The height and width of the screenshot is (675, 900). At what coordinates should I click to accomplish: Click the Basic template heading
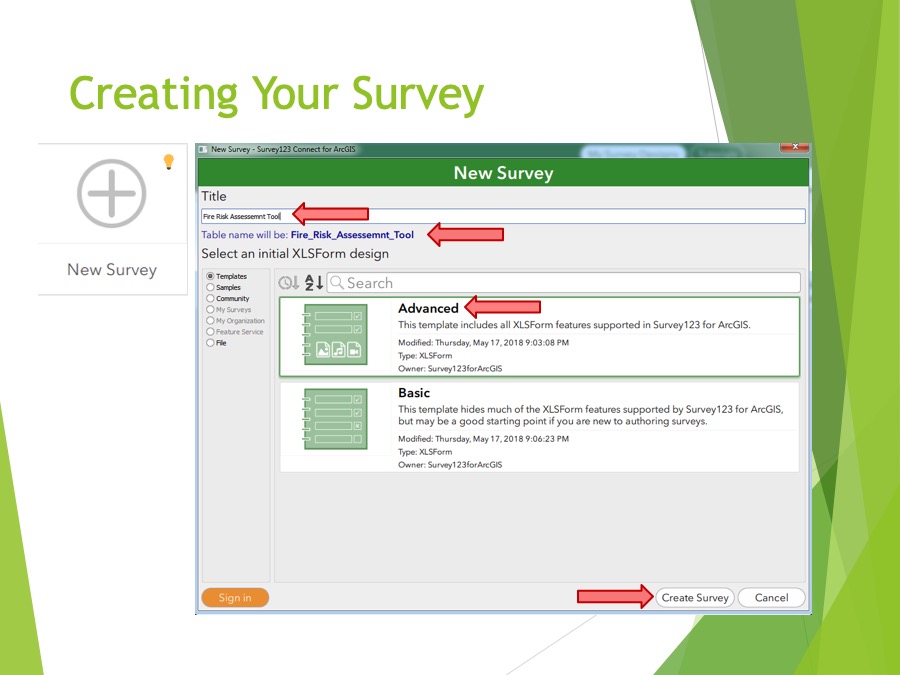click(x=414, y=393)
